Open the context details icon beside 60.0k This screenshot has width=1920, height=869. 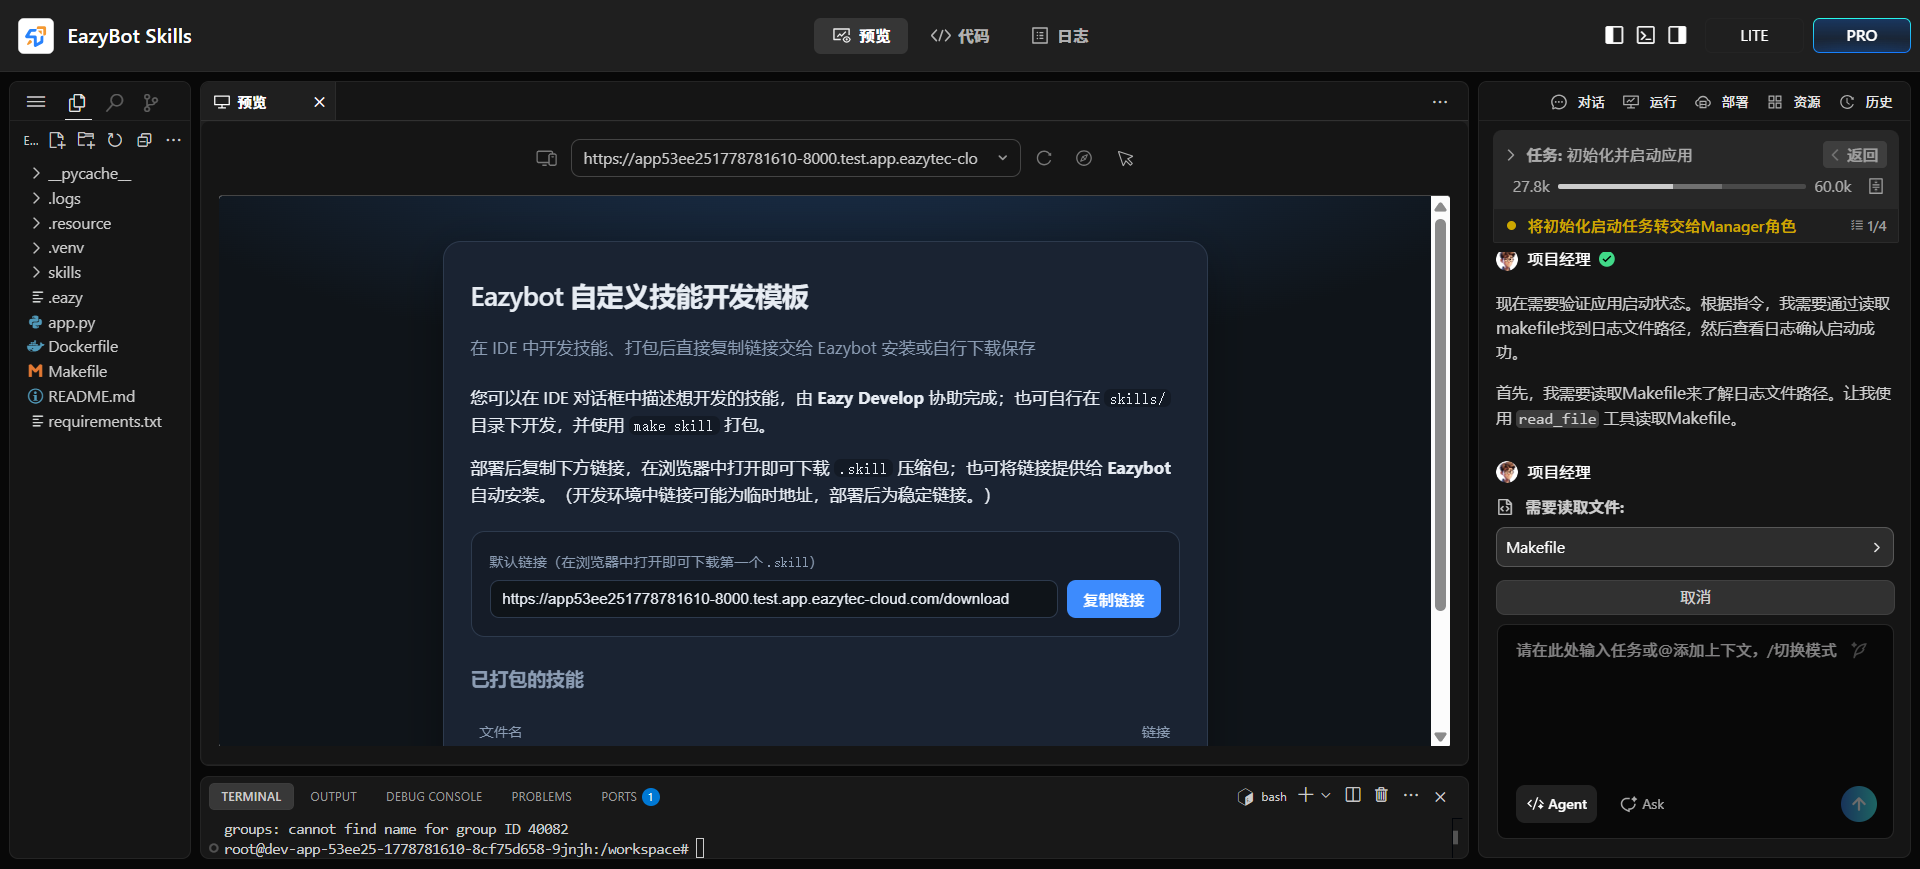[x=1876, y=187]
